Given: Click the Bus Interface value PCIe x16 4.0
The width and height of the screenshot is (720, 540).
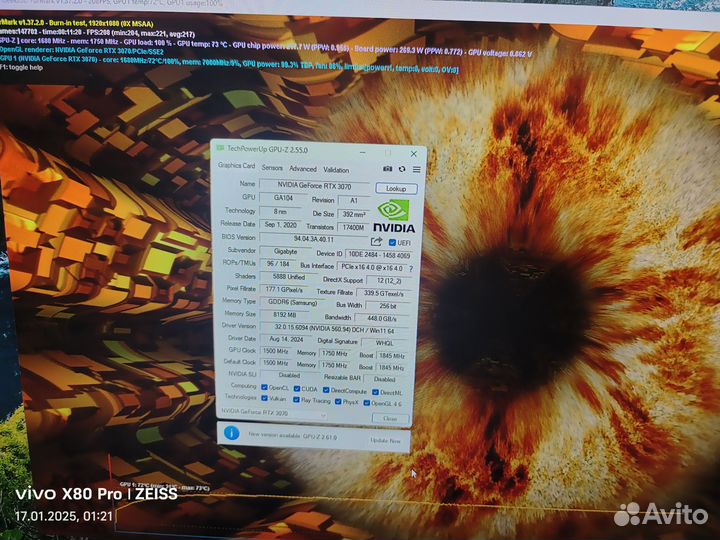Looking at the screenshot, I should pyautogui.click(x=372, y=267).
